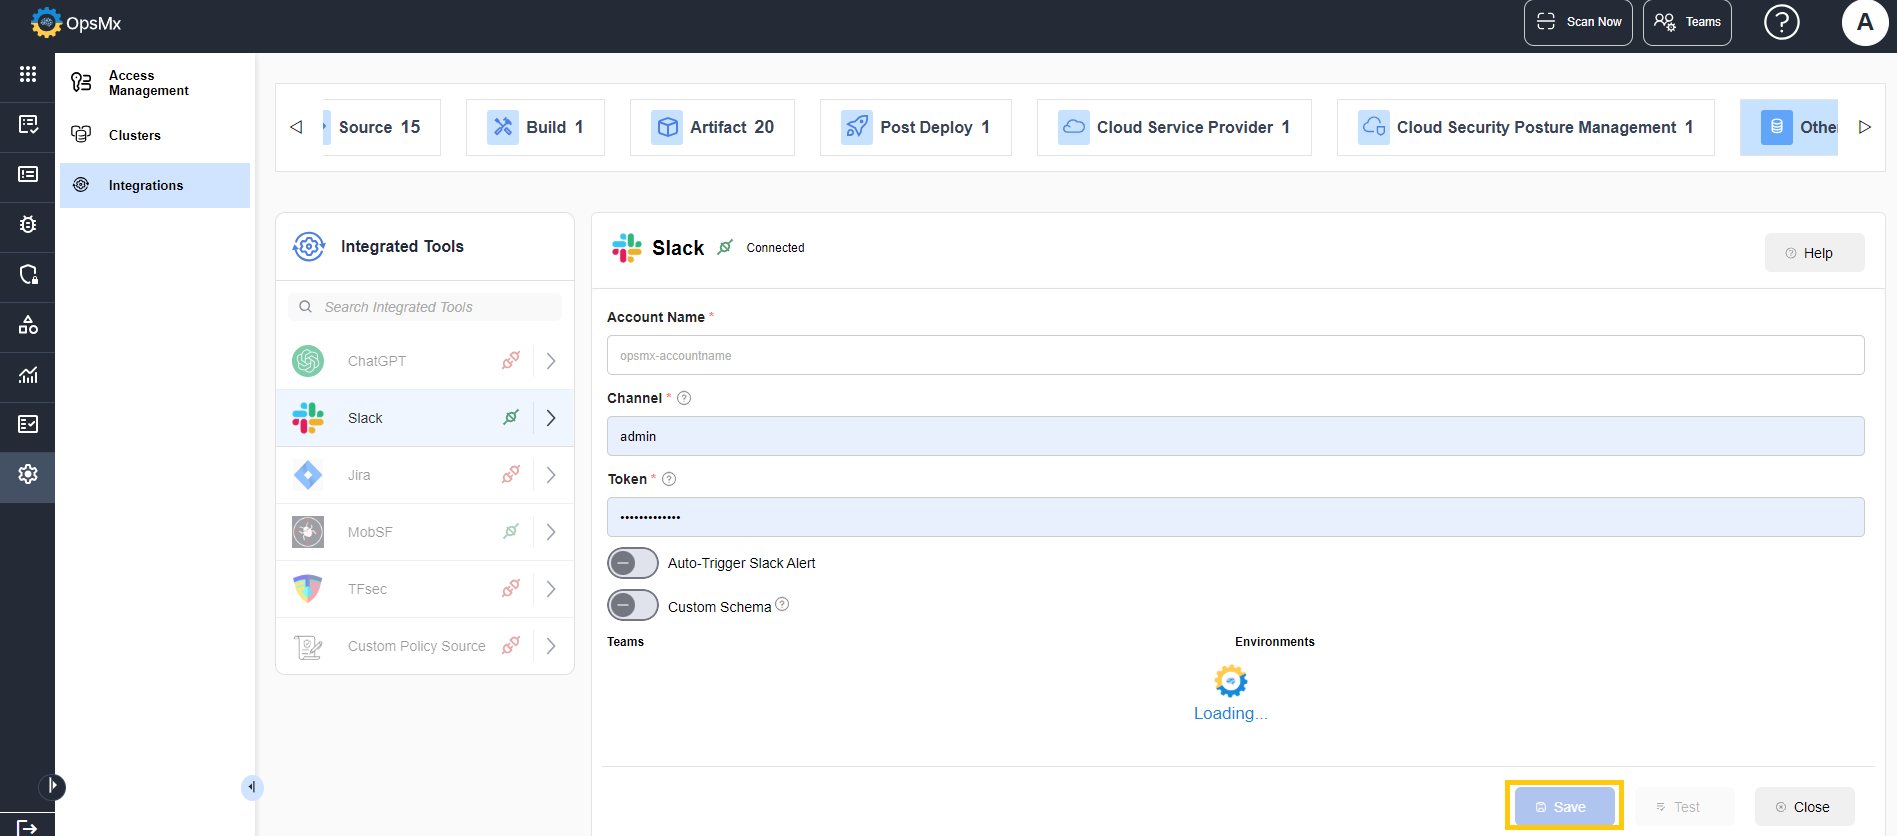Open the settings gear icon in left rail

tap(28, 474)
